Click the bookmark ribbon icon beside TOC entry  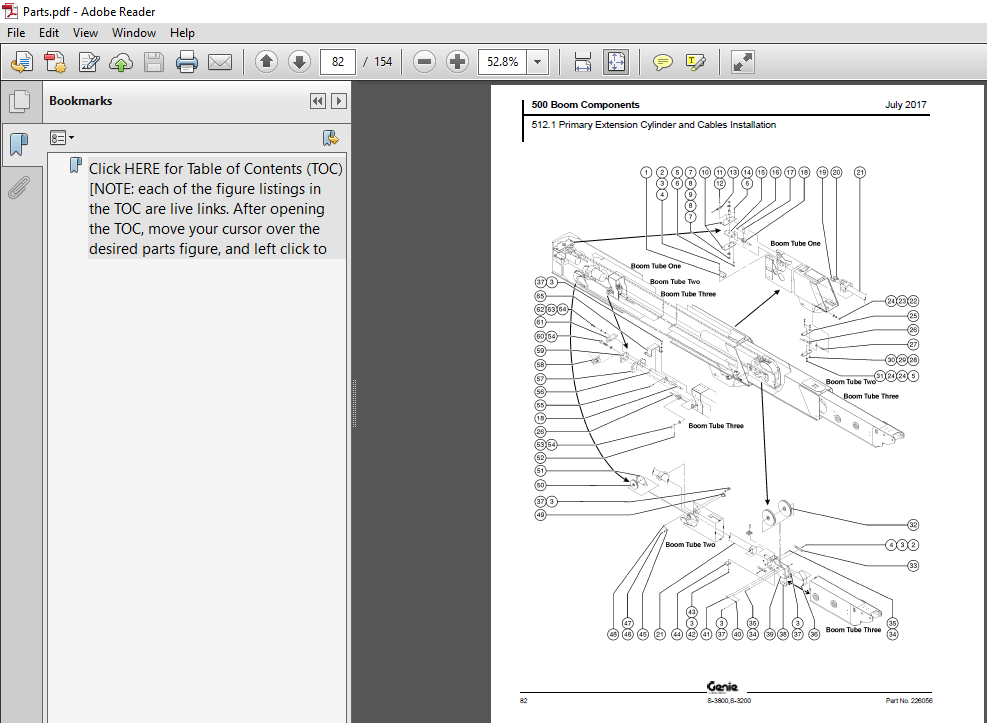coord(76,165)
